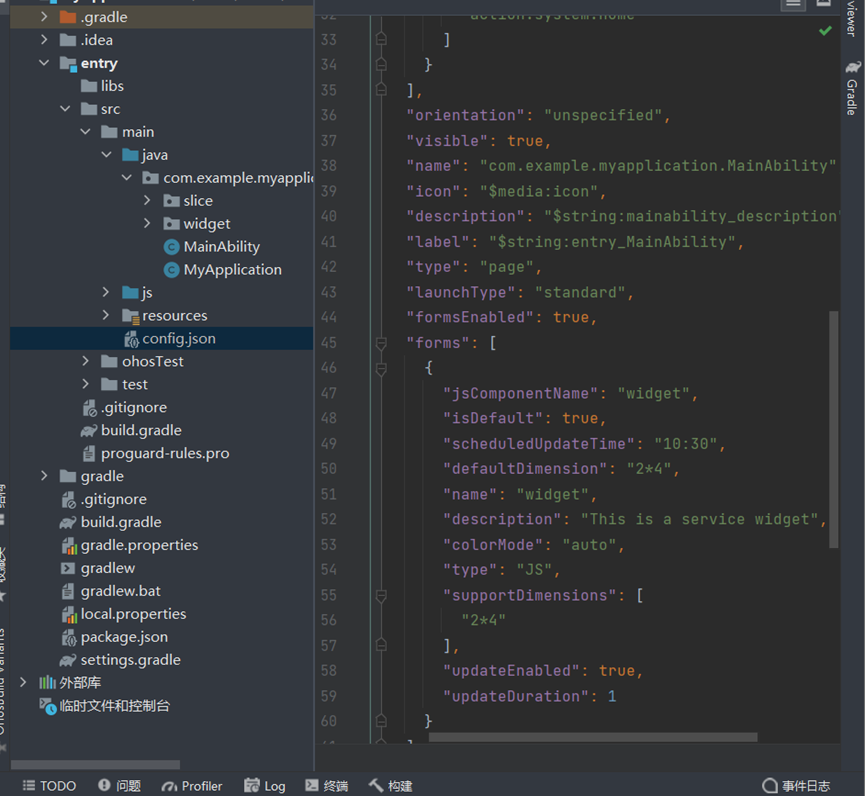Click the entry build.gradle elephant icon

pos(89,431)
